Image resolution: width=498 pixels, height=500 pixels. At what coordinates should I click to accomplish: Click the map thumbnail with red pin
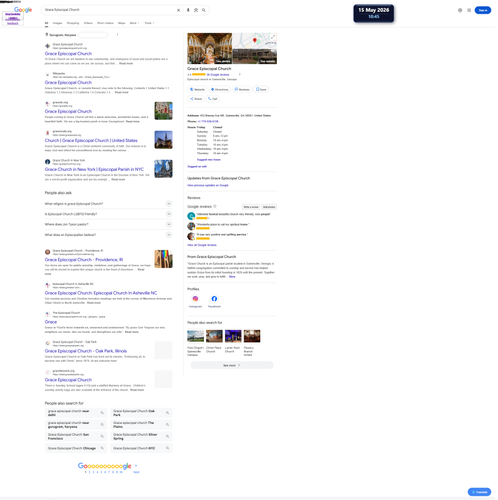pyautogui.click(x=255, y=41)
